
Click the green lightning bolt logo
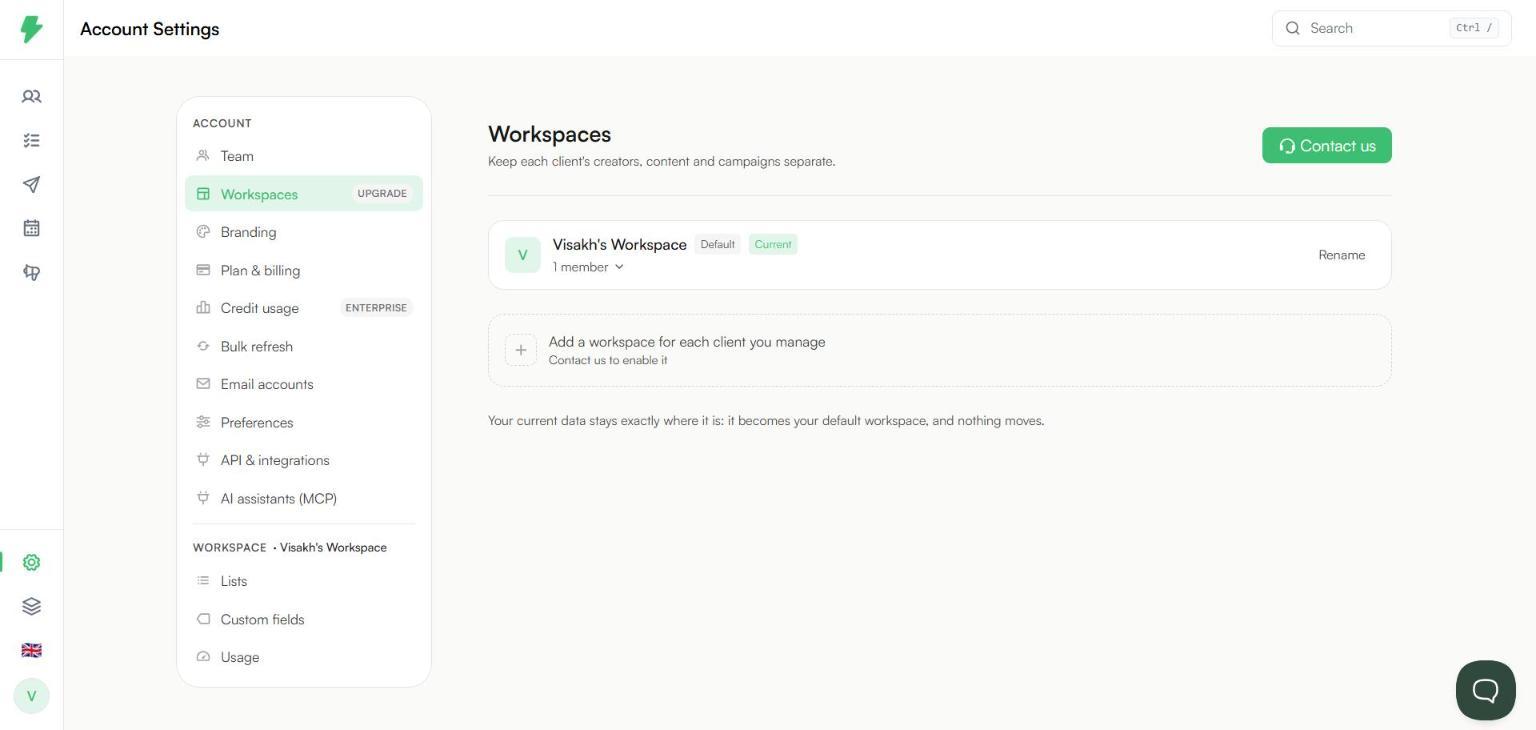(x=31, y=29)
